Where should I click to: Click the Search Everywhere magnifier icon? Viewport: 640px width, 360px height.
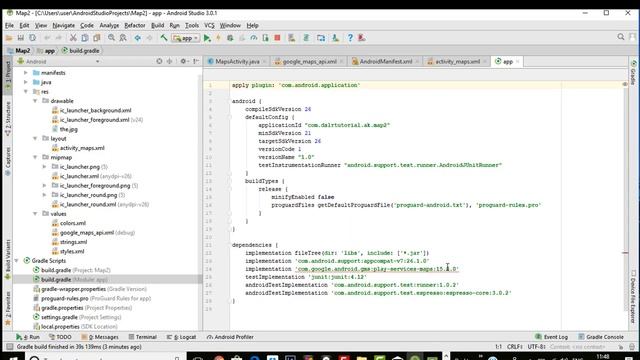coord(621,37)
